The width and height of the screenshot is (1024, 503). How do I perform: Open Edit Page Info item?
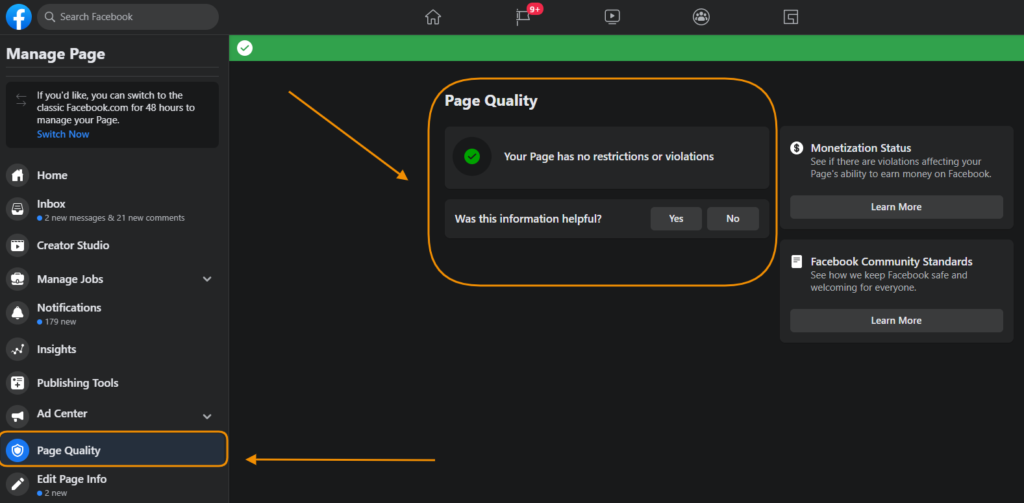click(71, 479)
